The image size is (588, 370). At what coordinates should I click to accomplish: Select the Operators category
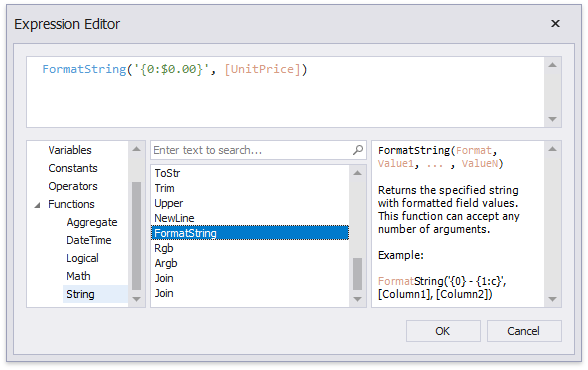73,186
